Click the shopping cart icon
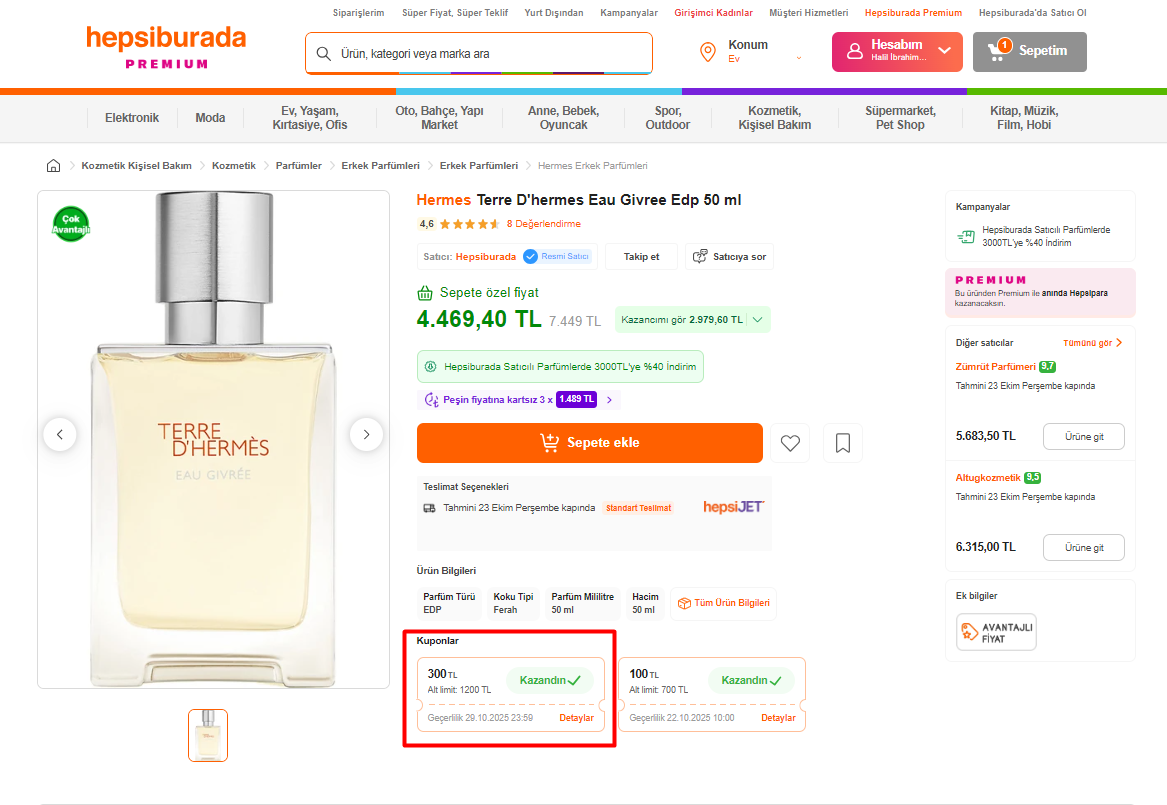 [998, 51]
